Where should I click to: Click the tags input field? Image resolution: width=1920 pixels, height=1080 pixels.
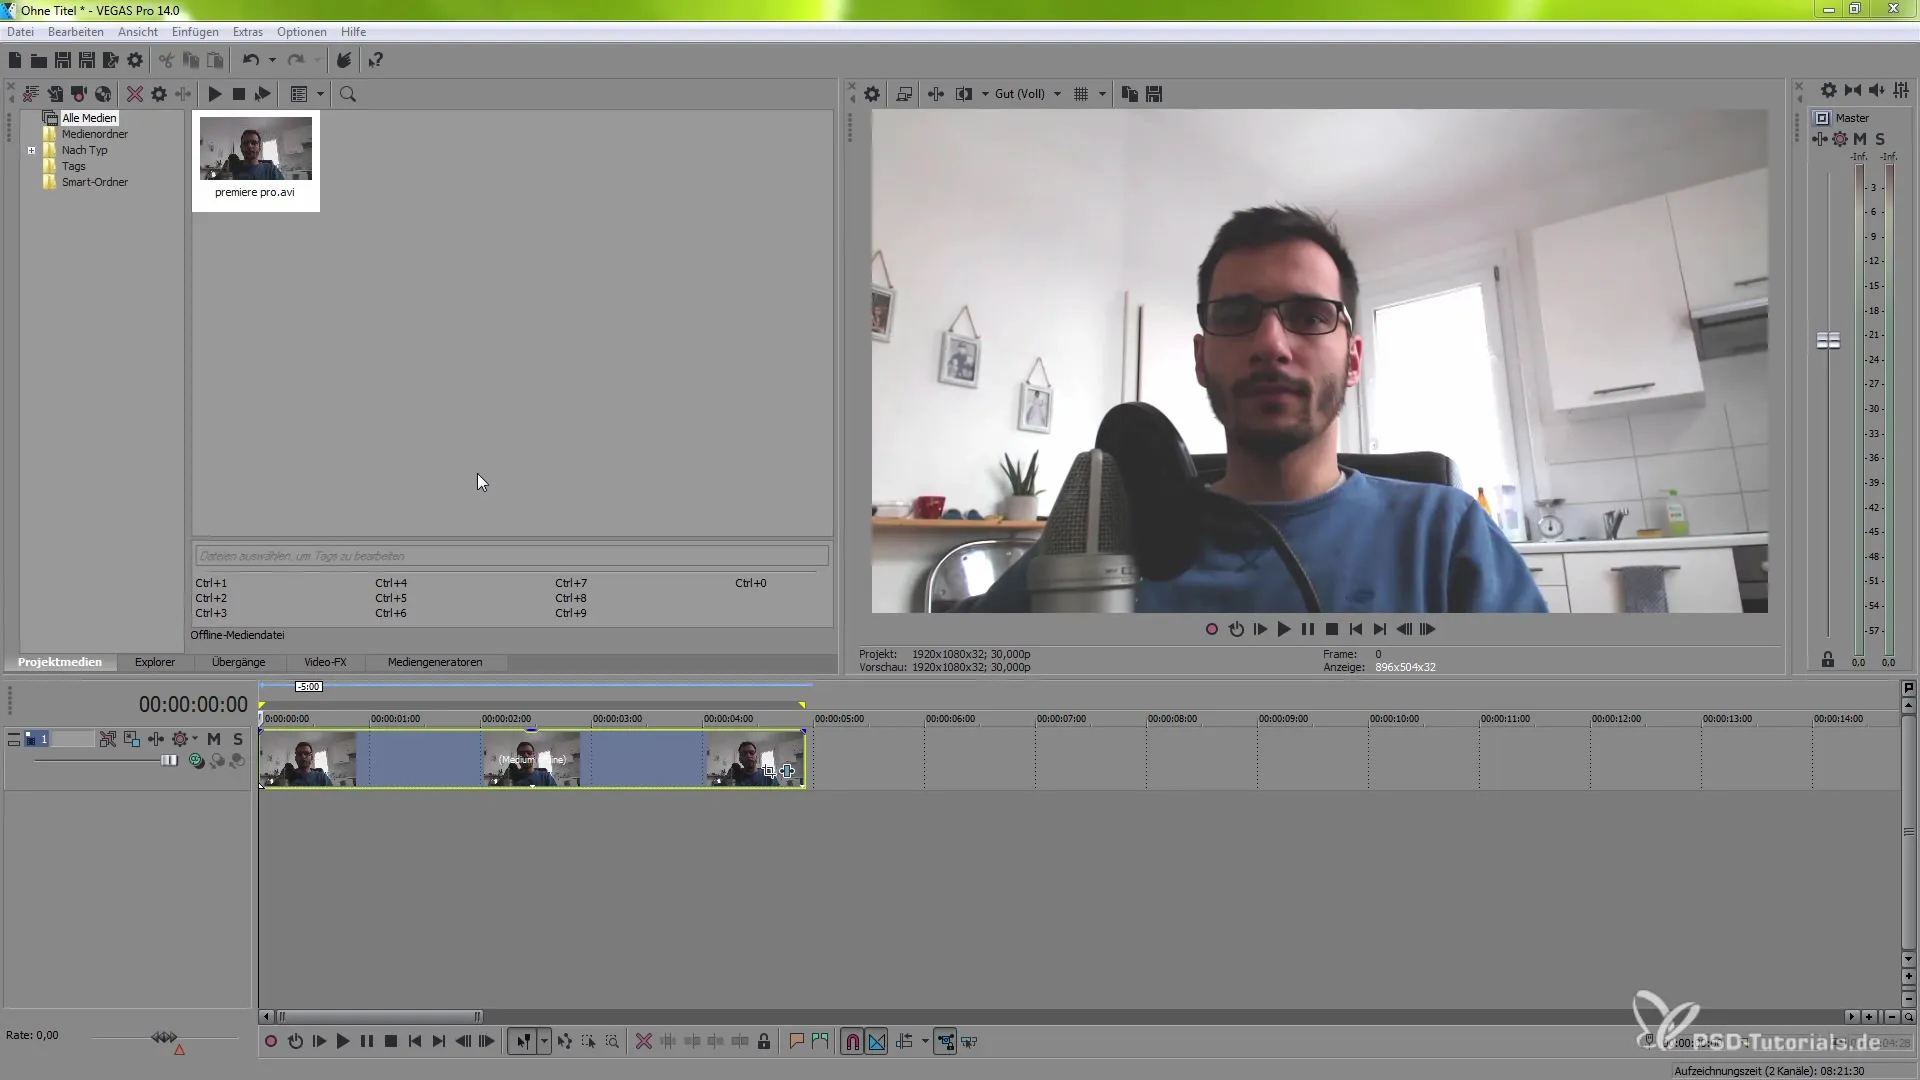point(511,556)
